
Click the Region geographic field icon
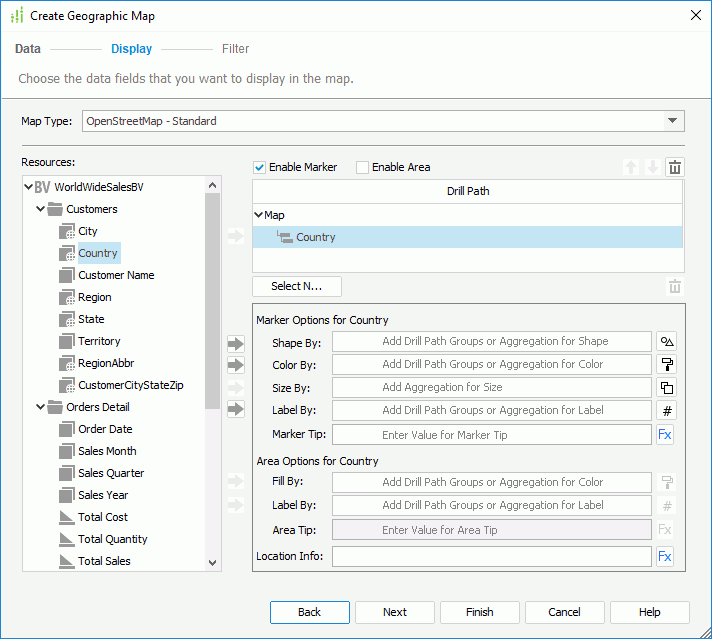[x=67, y=297]
